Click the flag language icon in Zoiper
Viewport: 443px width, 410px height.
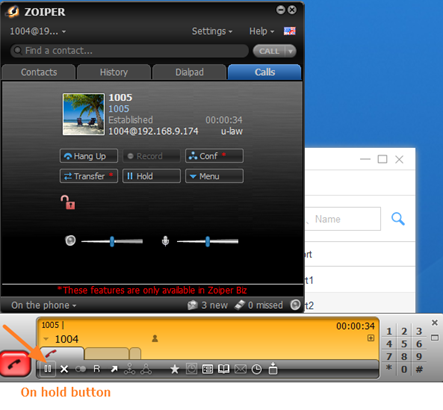pos(290,31)
